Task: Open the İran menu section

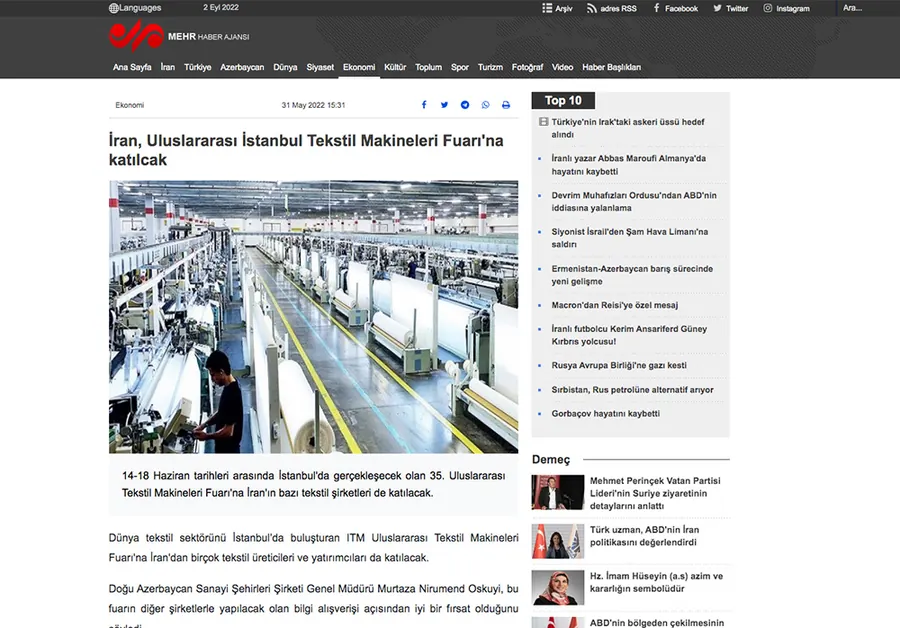Action: [x=168, y=67]
